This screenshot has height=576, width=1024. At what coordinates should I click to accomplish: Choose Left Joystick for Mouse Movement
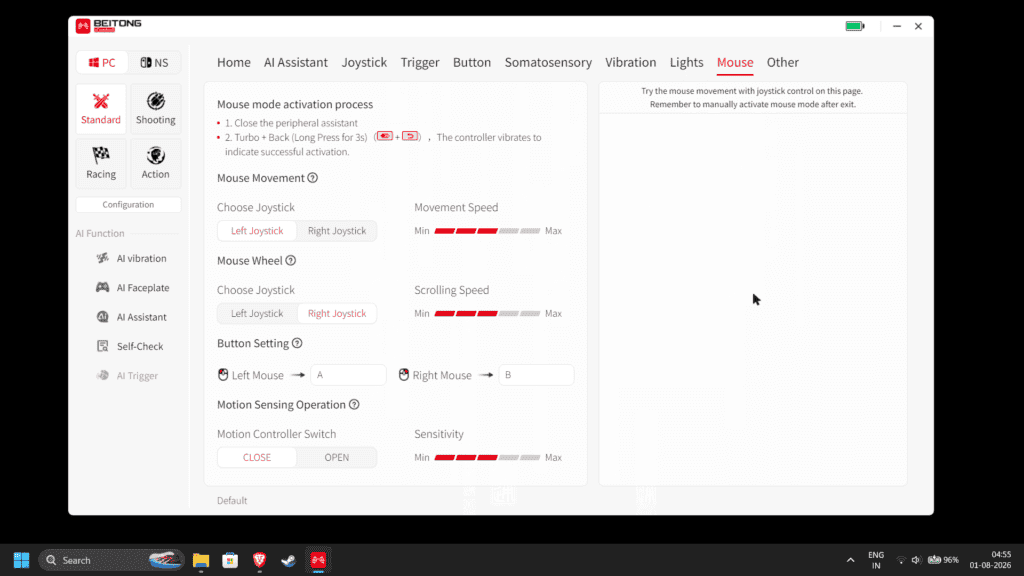point(257,231)
